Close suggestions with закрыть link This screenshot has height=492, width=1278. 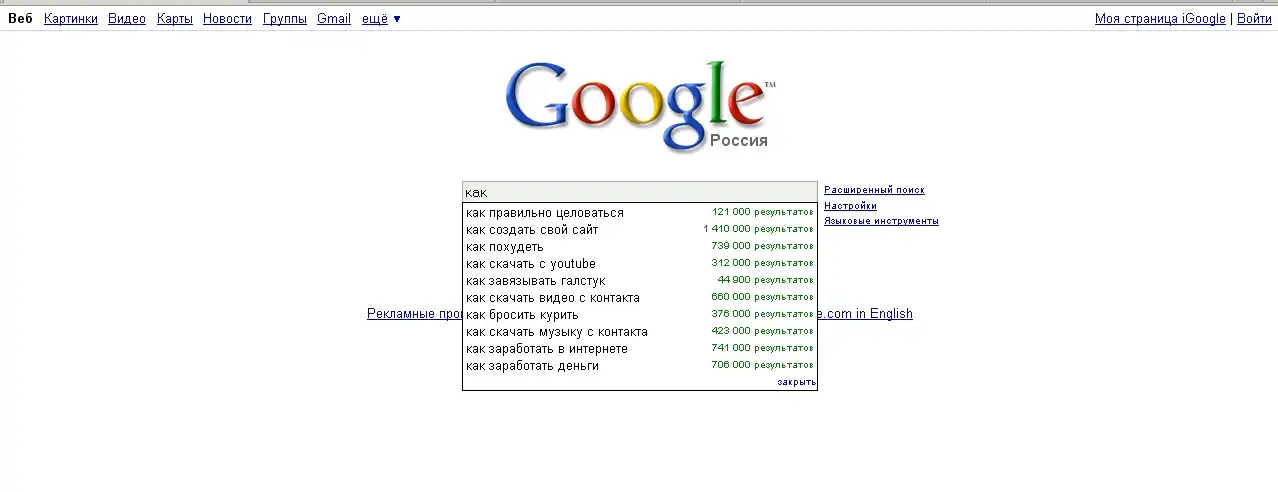pyautogui.click(x=796, y=382)
